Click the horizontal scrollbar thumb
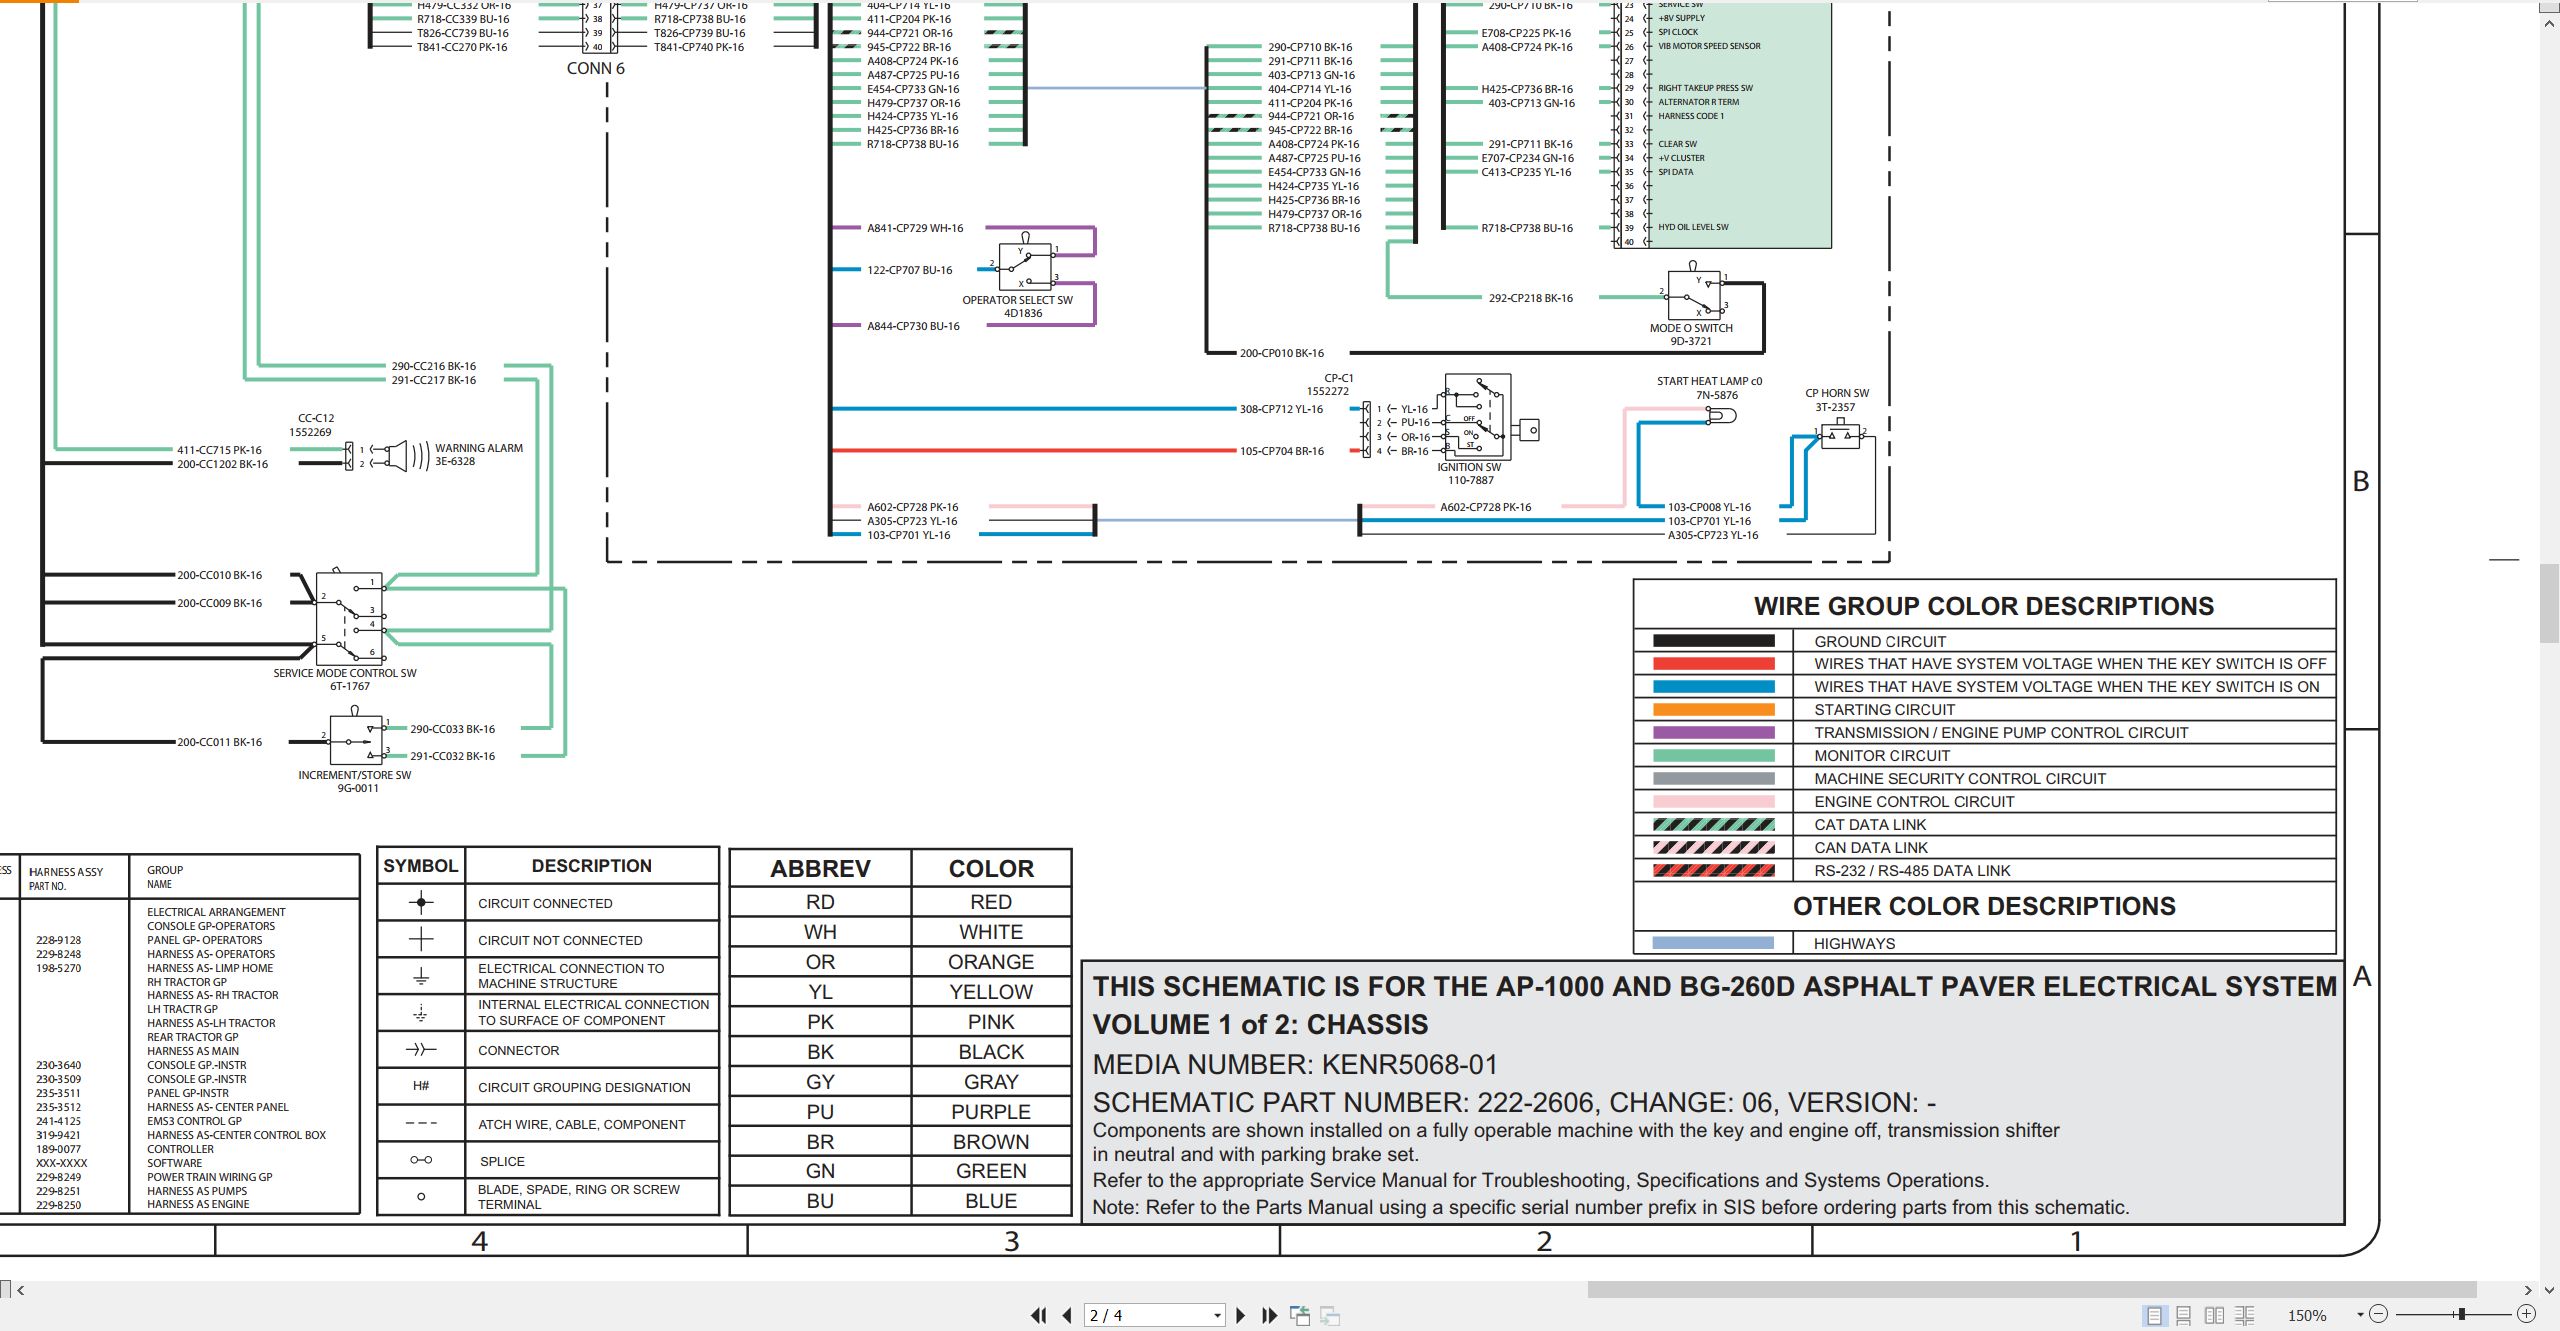 2032,1290
